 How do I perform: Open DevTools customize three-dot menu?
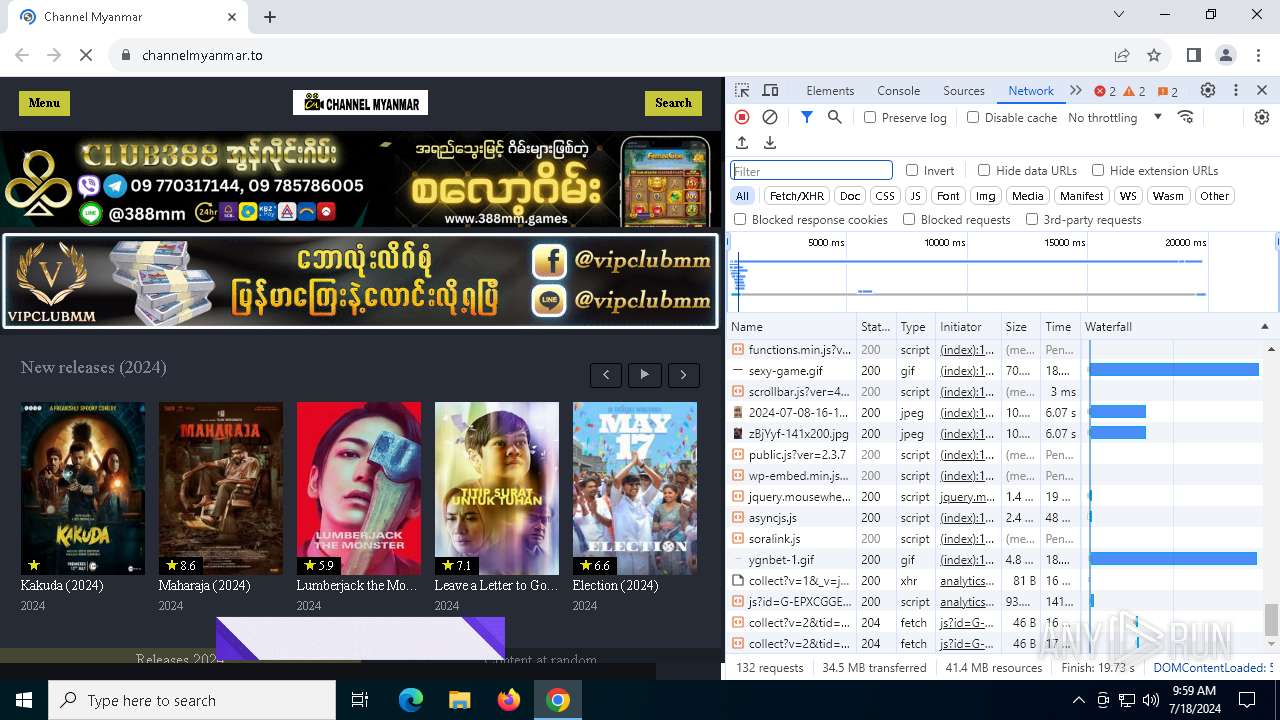click(x=1236, y=90)
